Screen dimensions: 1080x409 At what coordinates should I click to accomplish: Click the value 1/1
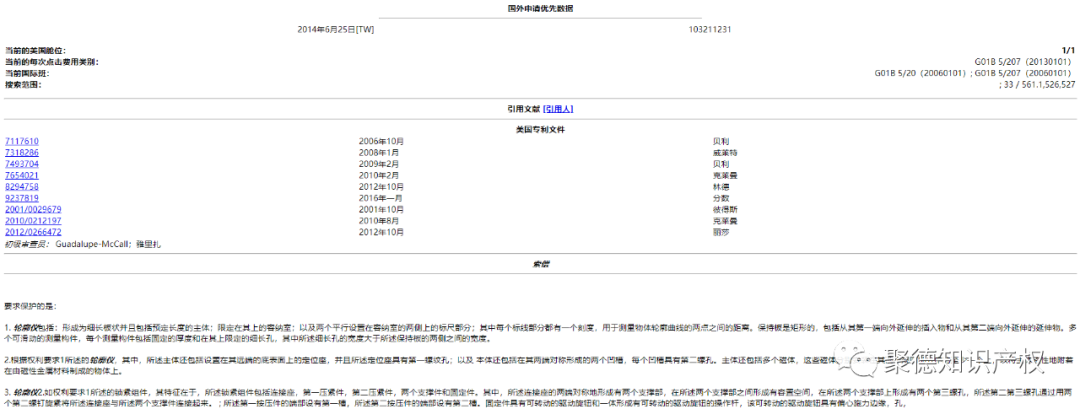point(1068,50)
